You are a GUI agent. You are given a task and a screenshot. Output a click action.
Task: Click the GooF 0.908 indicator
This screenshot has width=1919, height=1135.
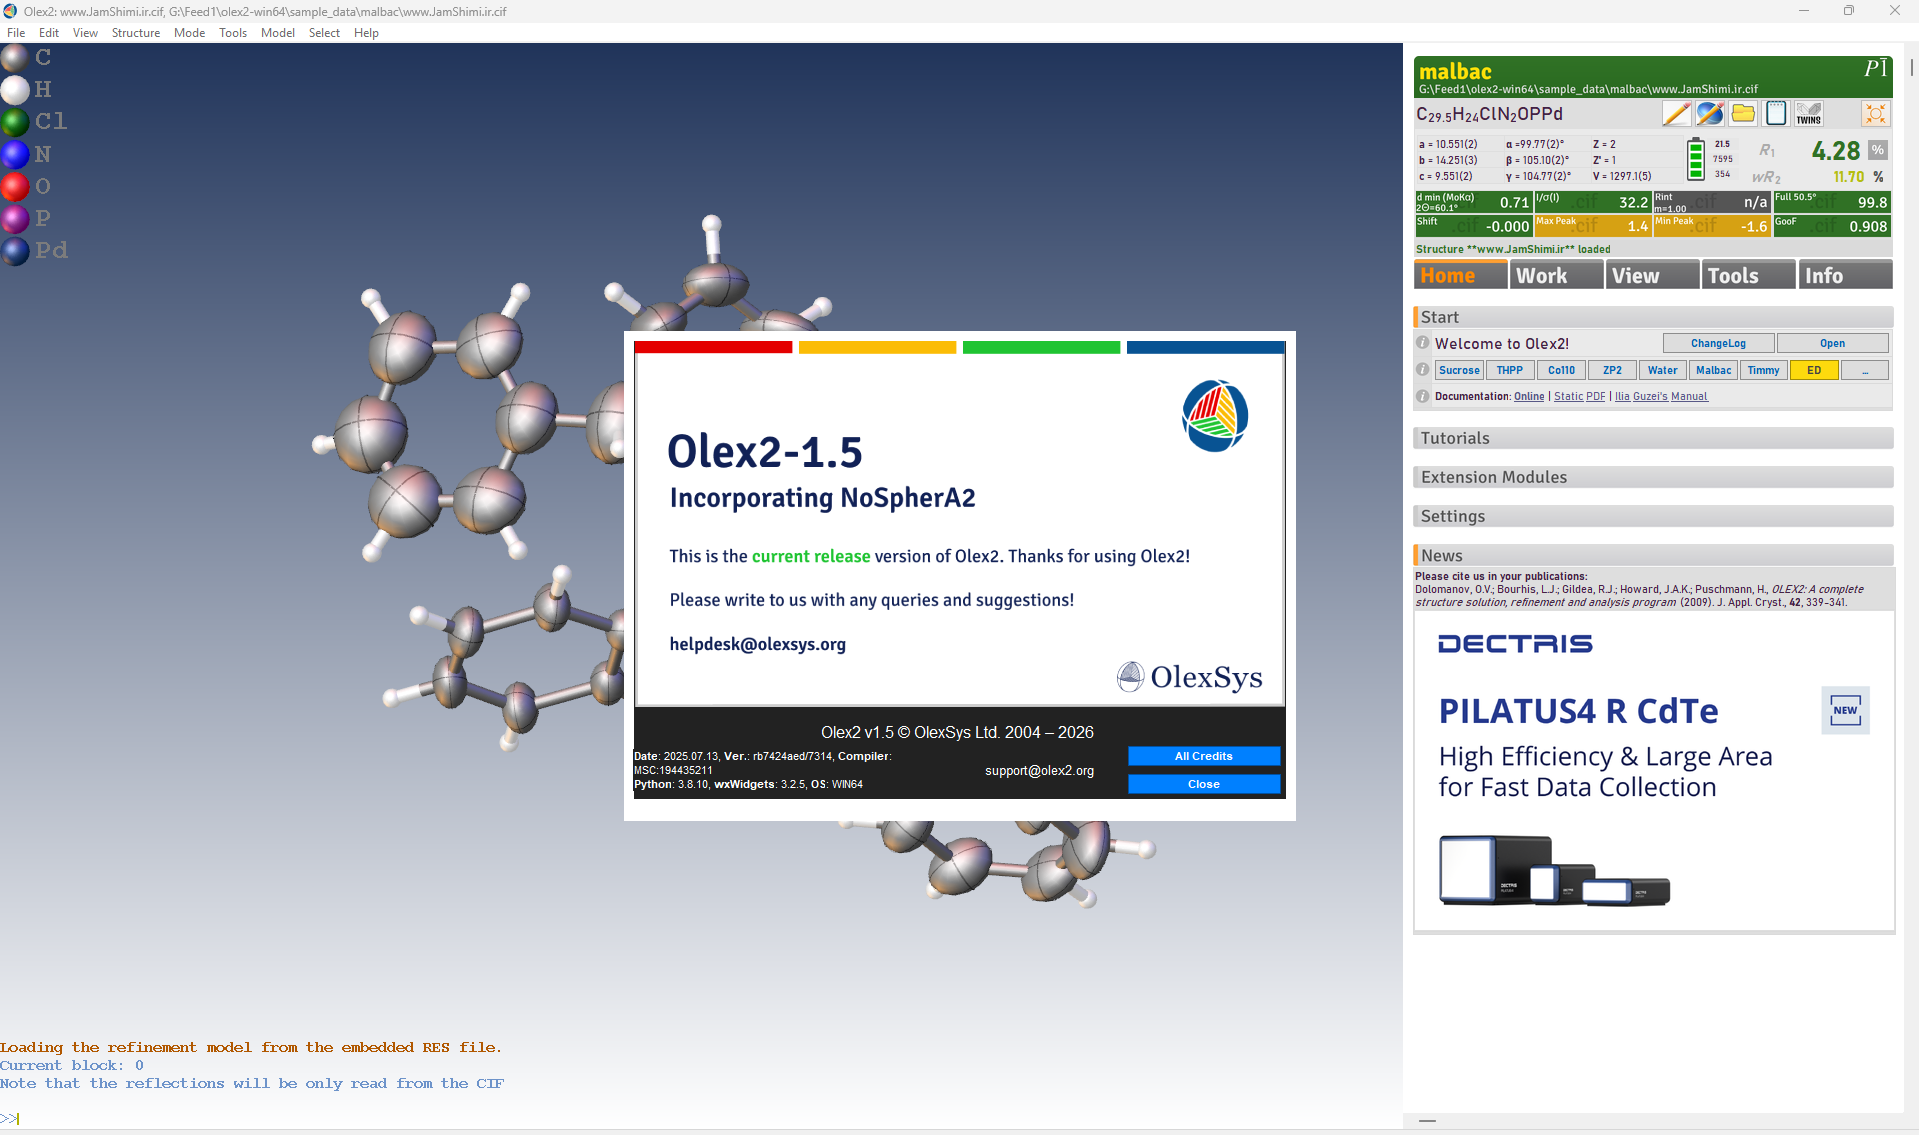(1832, 226)
